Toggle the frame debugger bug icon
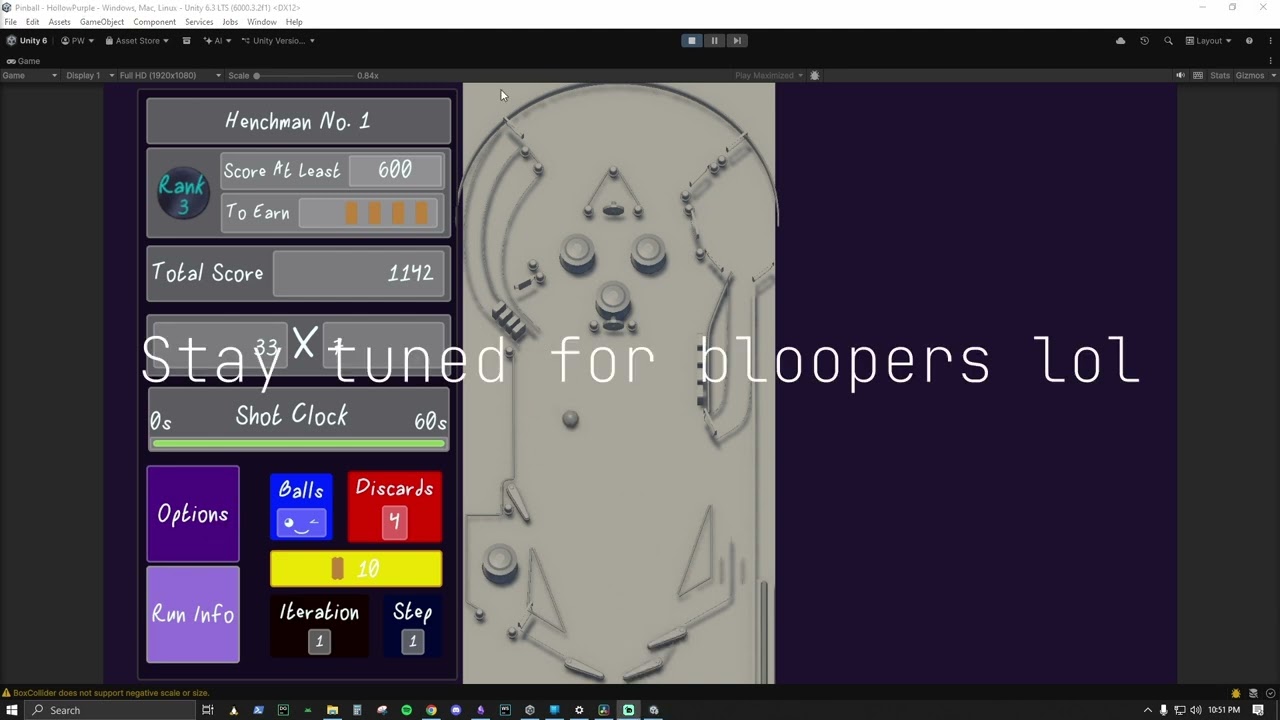This screenshot has height=720, width=1280. tap(815, 75)
